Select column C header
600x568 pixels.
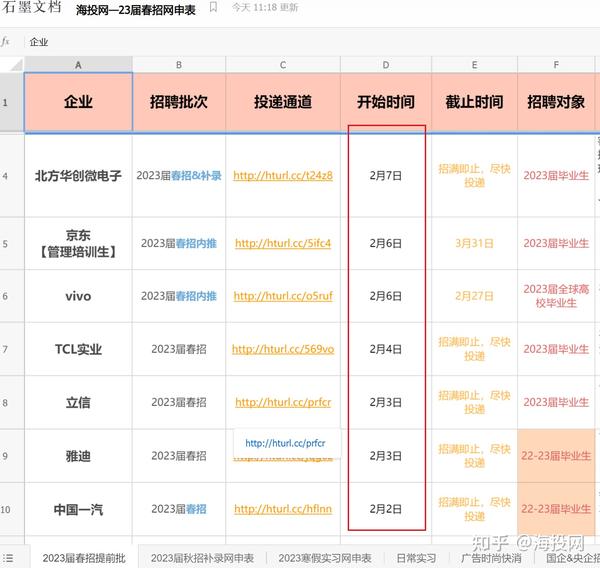click(x=283, y=65)
